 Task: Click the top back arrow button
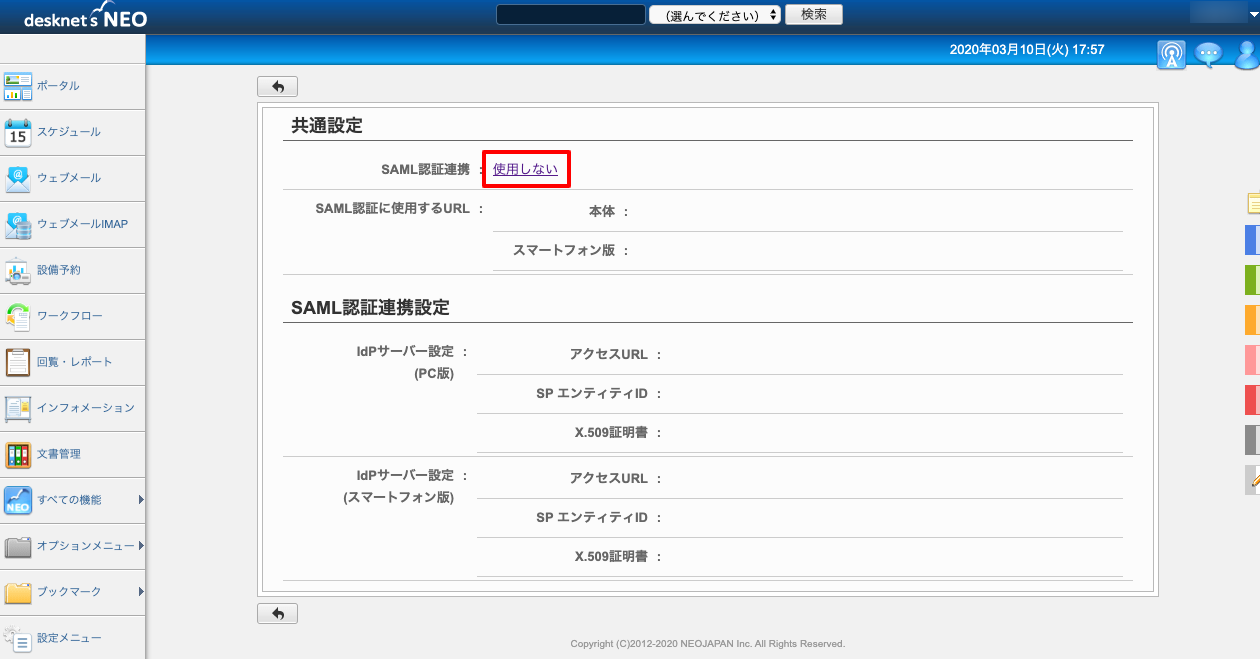(x=277, y=87)
